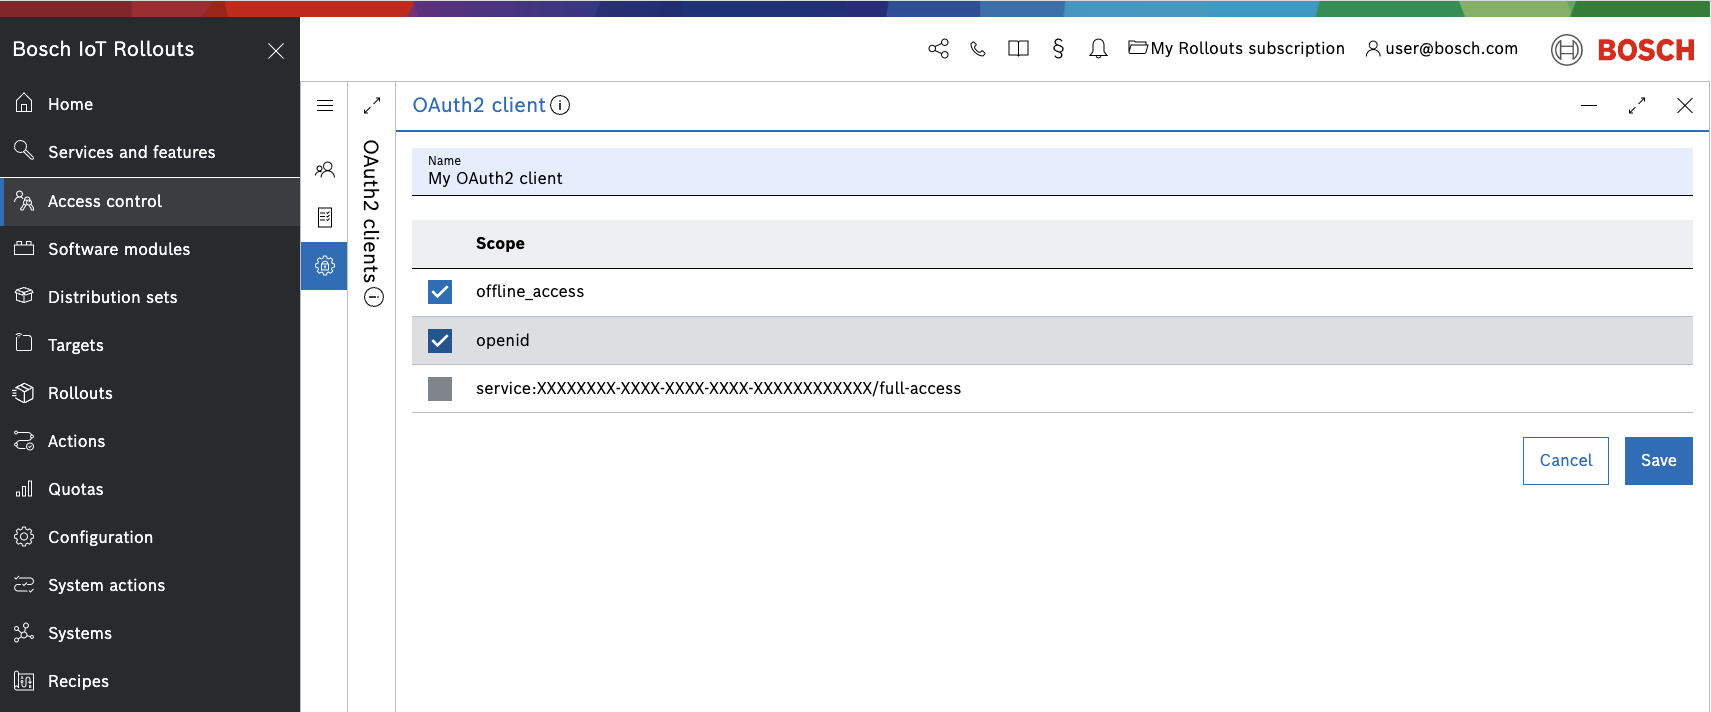
Task: Go to Distribution sets in sidebar
Action: pos(112,297)
